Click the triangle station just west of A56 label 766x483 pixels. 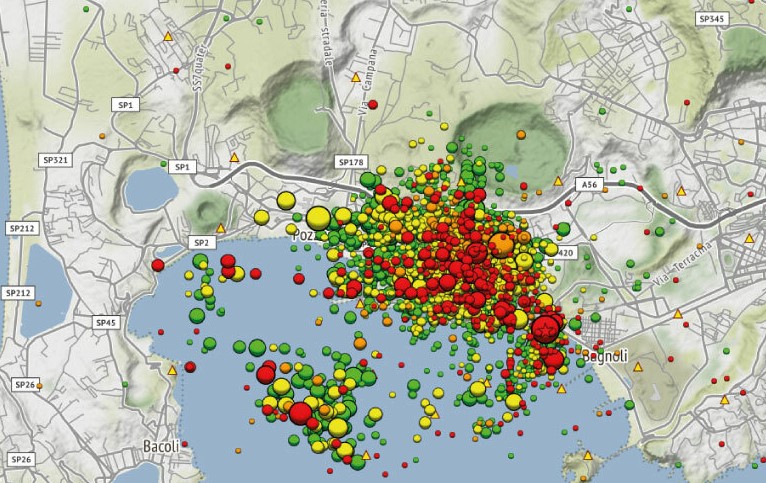click(x=558, y=181)
